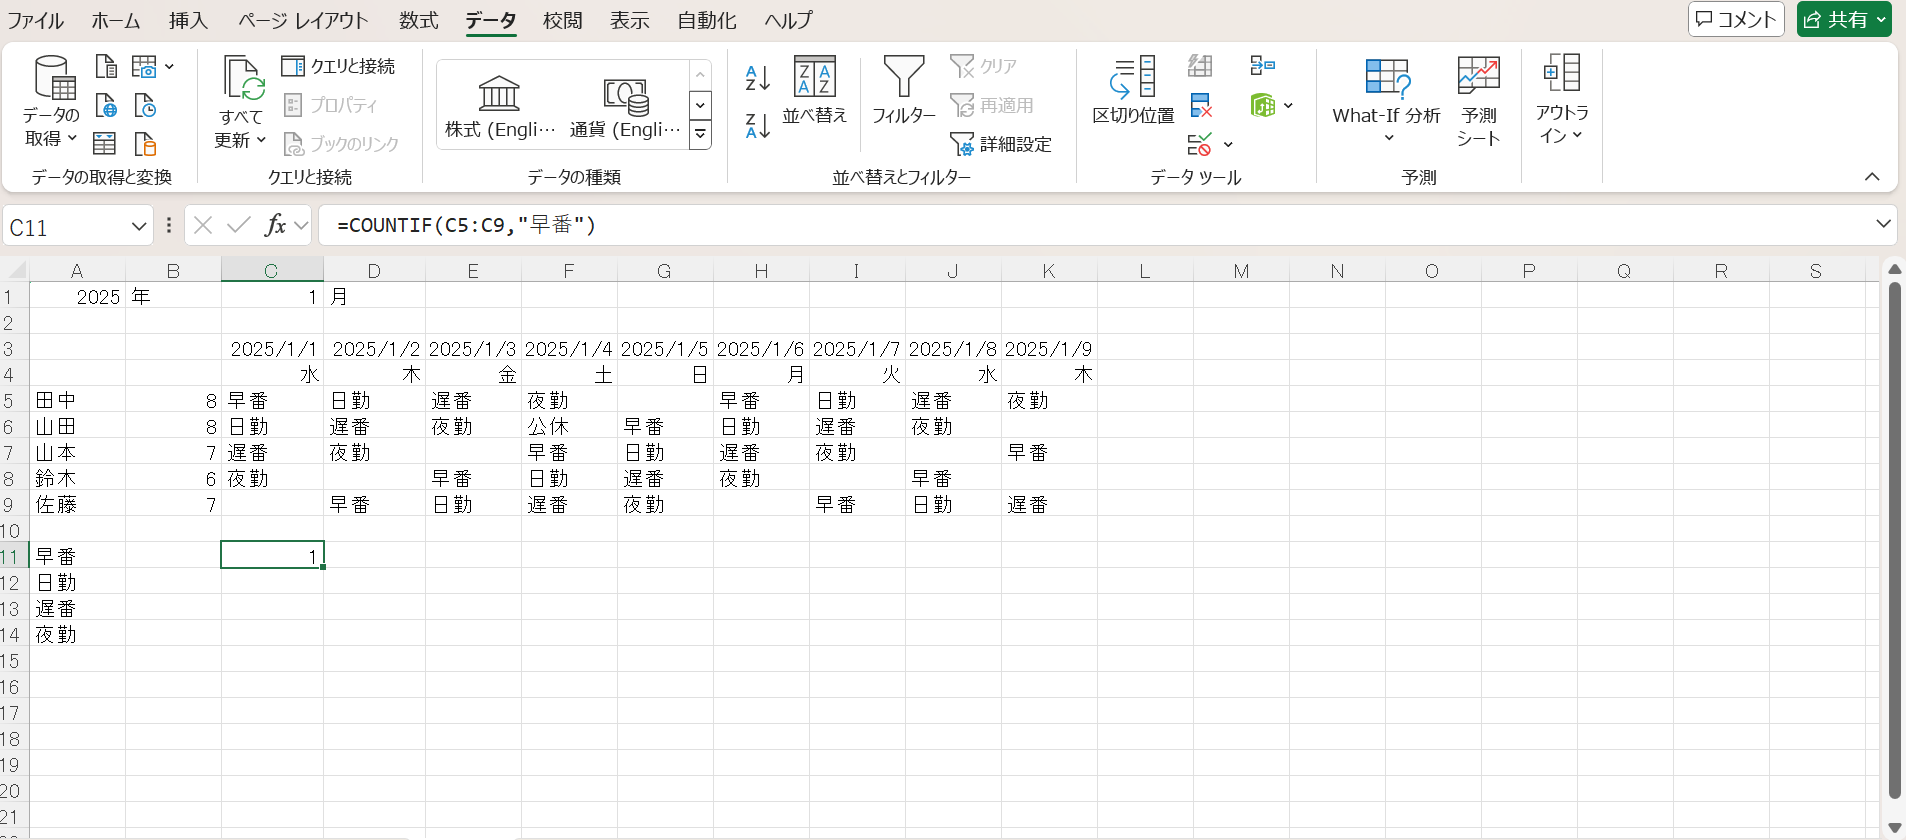
Task: Click the green Data Model icon
Action: pos(1263,105)
